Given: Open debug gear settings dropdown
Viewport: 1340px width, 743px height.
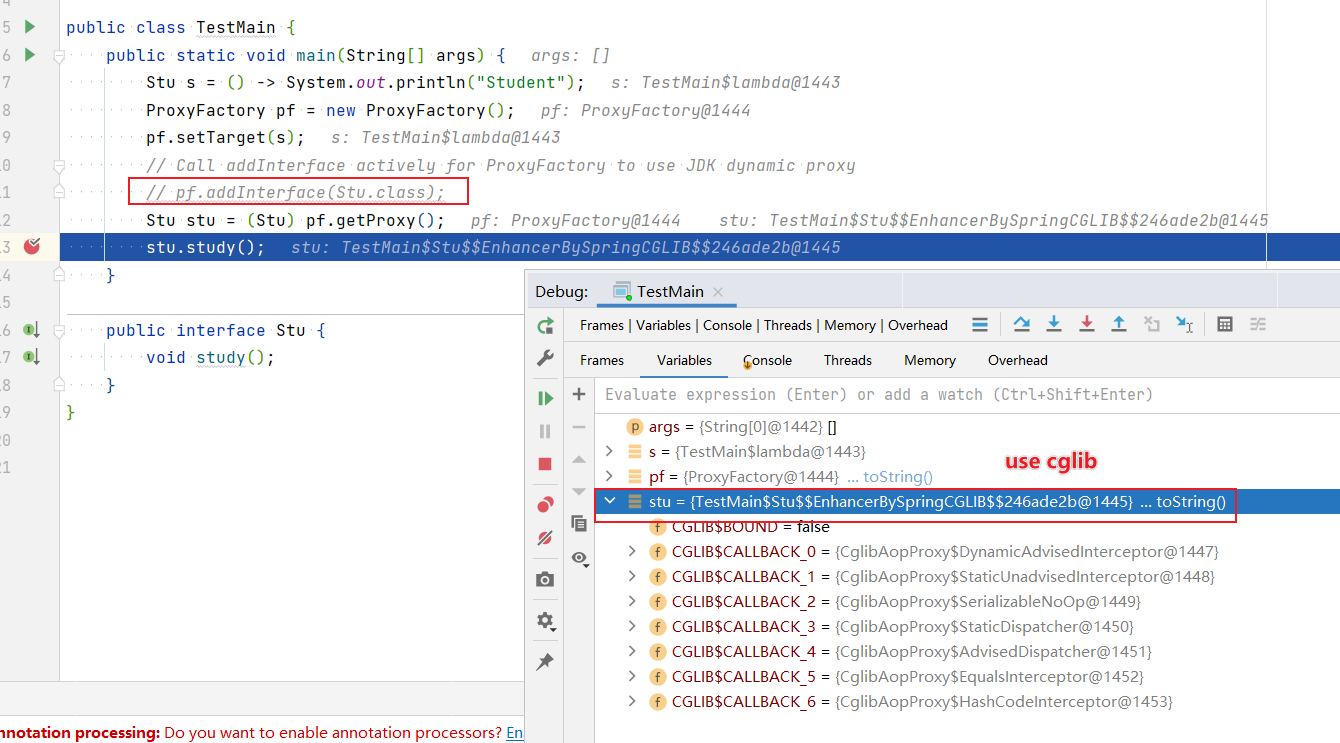Looking at the screenshot, I should pos(546,620).
